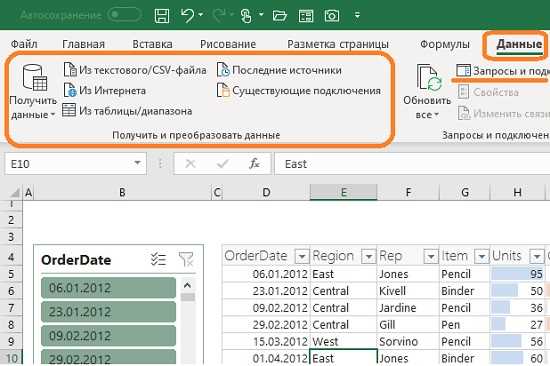550x366 pixels.
Task: Click Последние источники
Action: (x=279, y=70)
